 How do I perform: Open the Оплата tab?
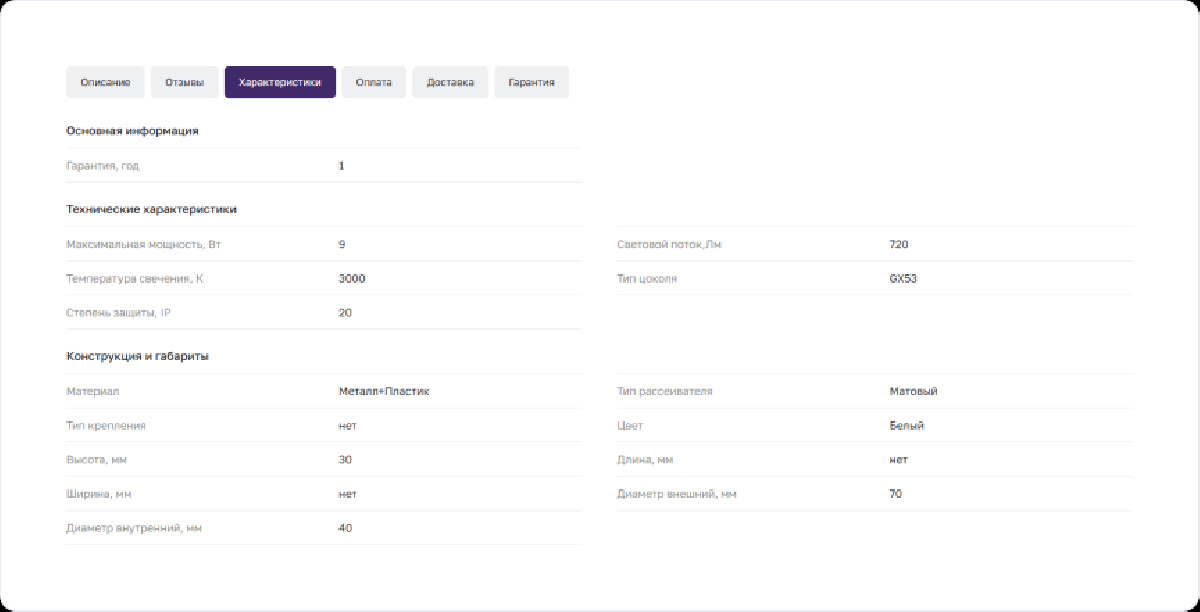[x=373, y=82]
